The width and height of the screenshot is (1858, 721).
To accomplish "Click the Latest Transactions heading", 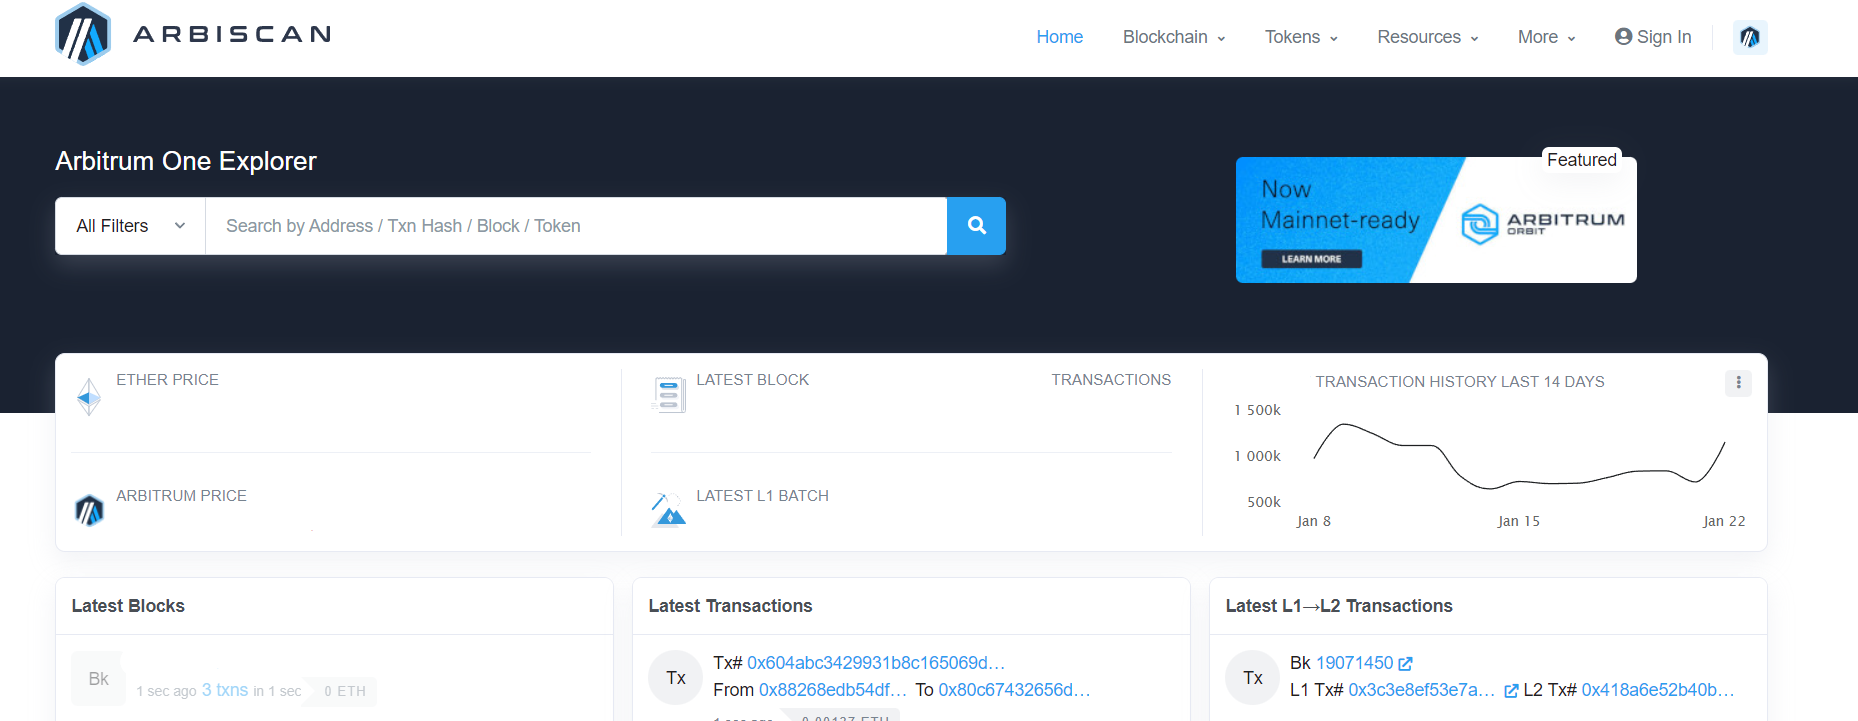I will coord(730,606).
